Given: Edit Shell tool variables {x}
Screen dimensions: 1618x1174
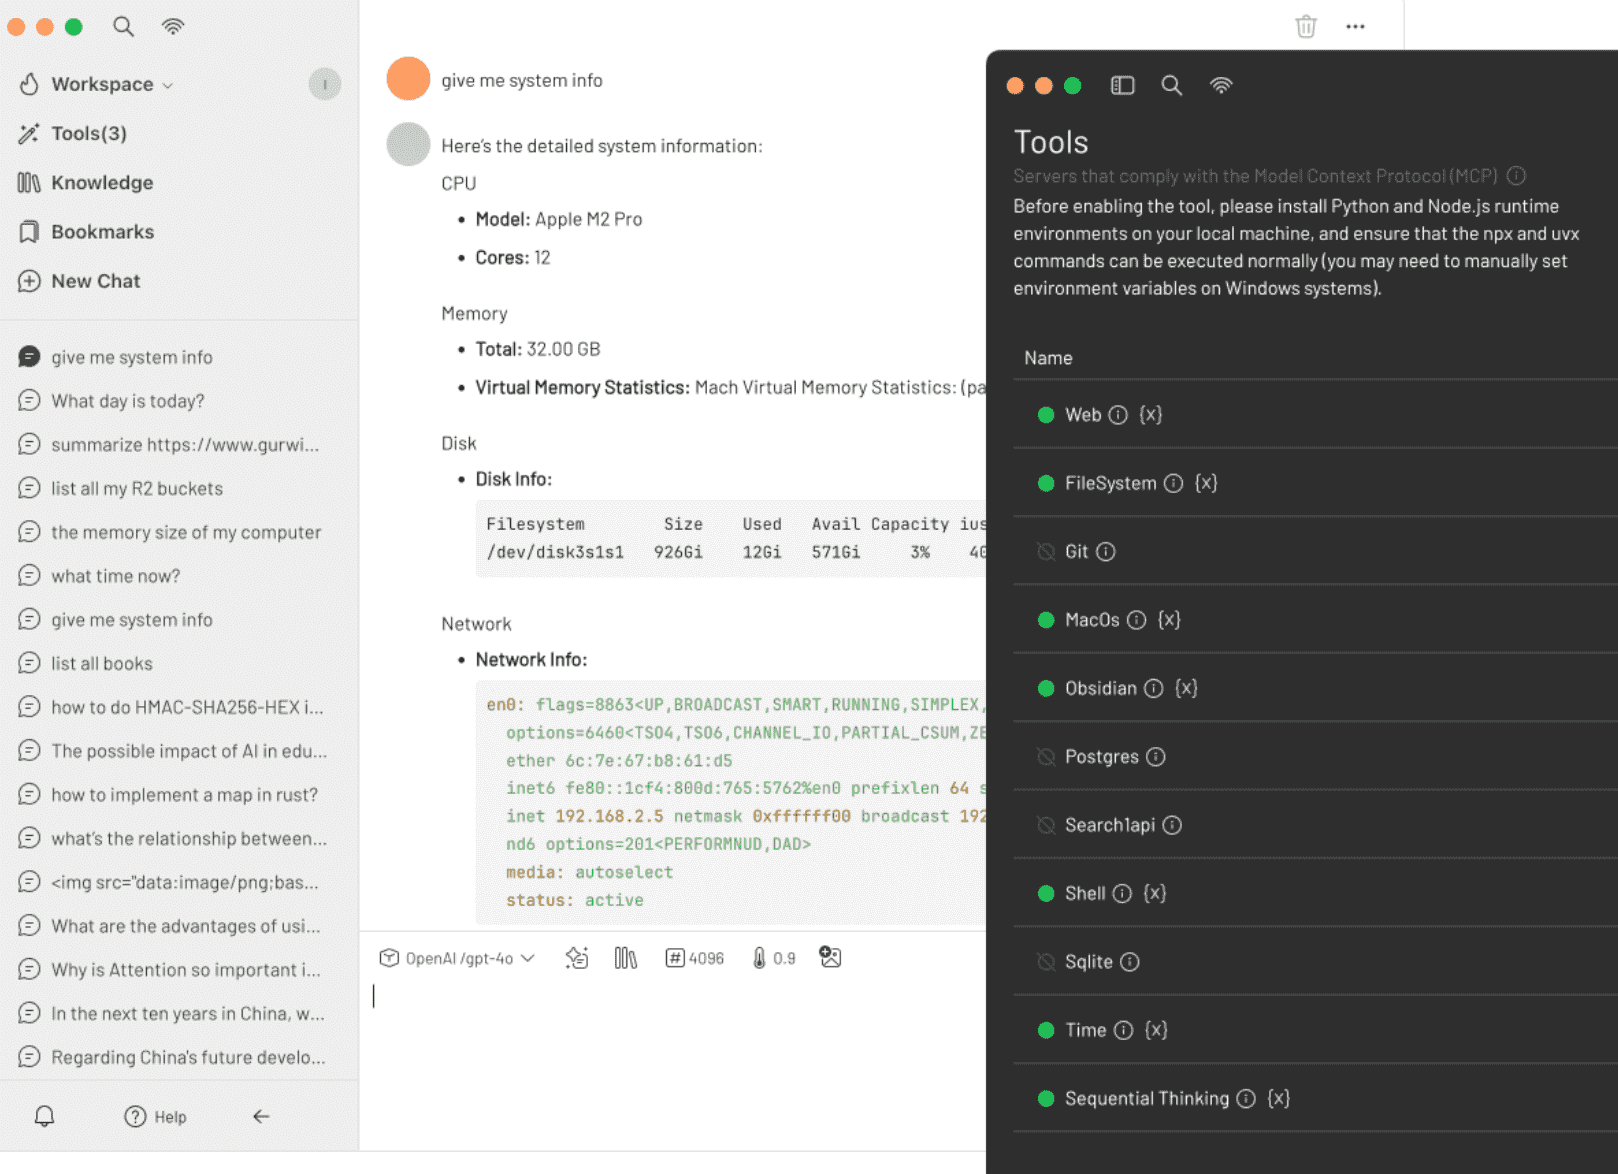Looking at the screenshot, I should (x=1155, y=893).
